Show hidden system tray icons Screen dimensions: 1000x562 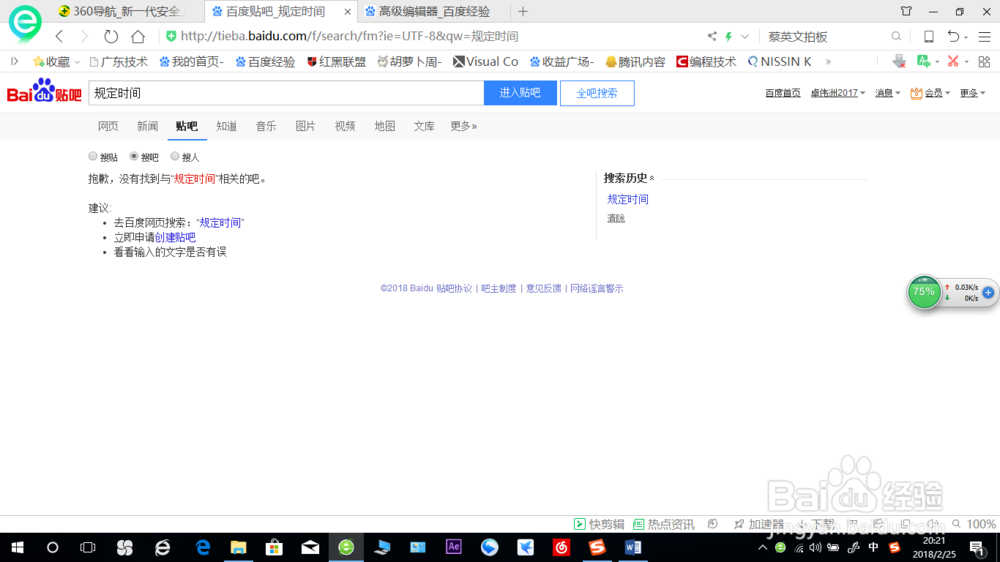762,547
